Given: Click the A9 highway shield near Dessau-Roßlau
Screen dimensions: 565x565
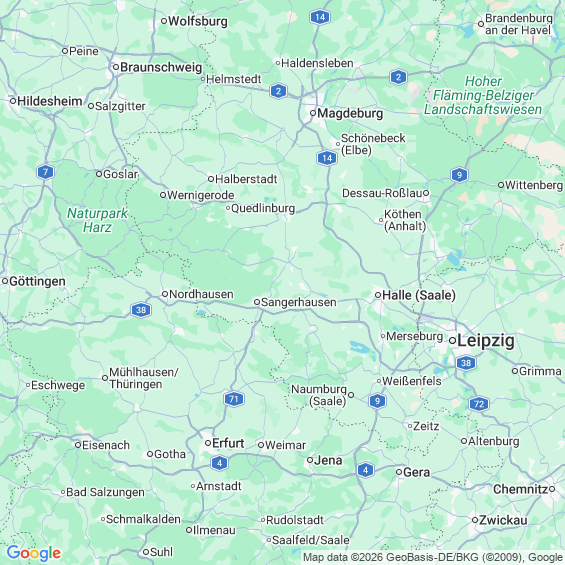Looking at the screenshot, I should [x=459, y=175].
